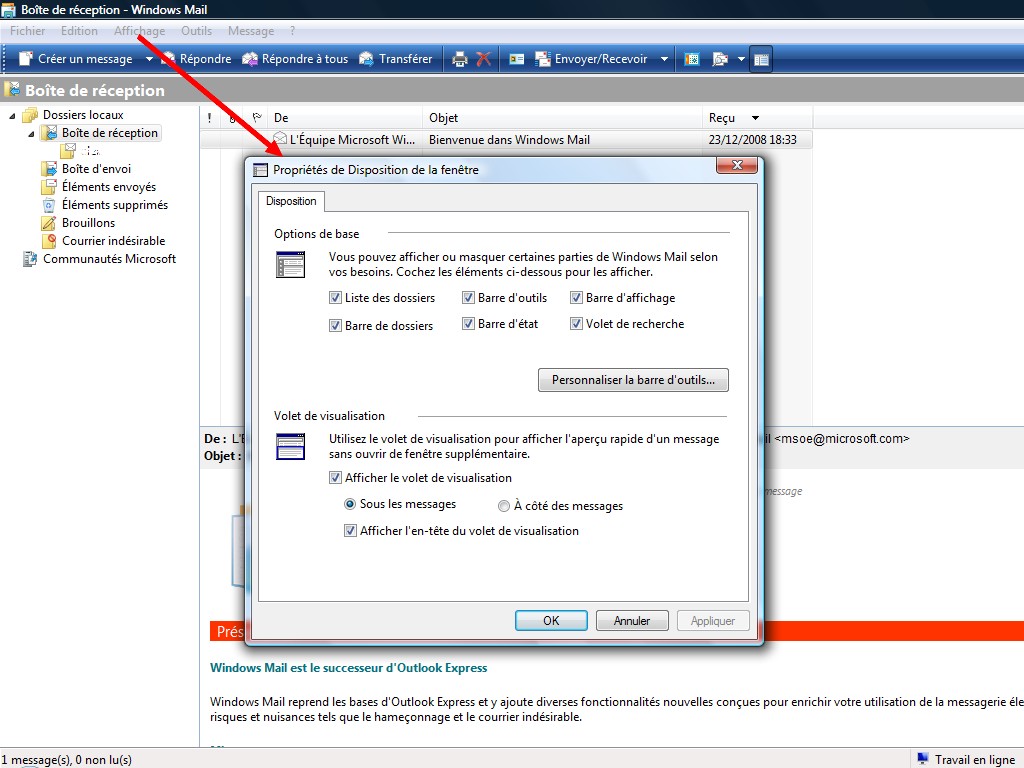Viewport: 1024px width, 768px height.
Task: Disable Afficher l'en-tête du volet de visualisation
Action: click(x=350, y=531)
